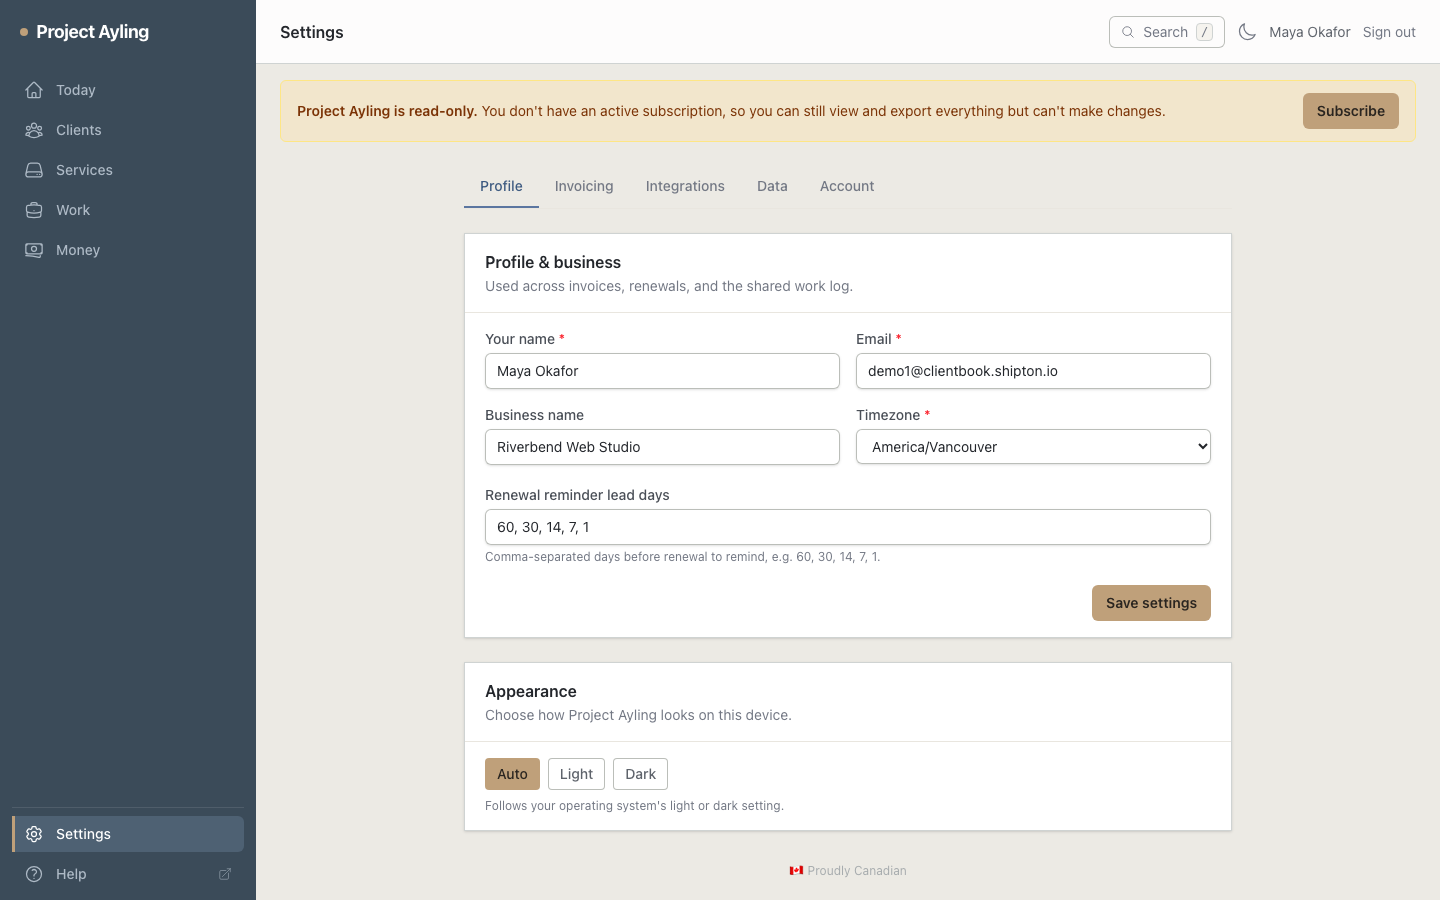Open Services from the sidebar
Image resolution: width=1440 pixels, height=900 pixels.
128,170
